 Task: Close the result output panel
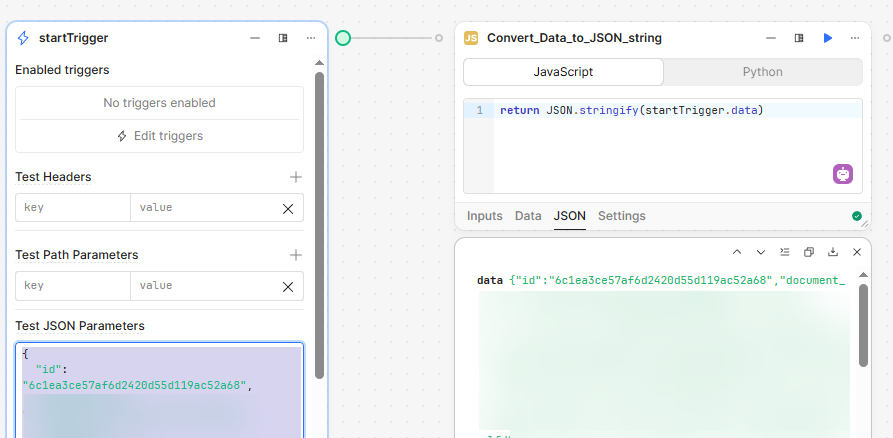point(857,252)
